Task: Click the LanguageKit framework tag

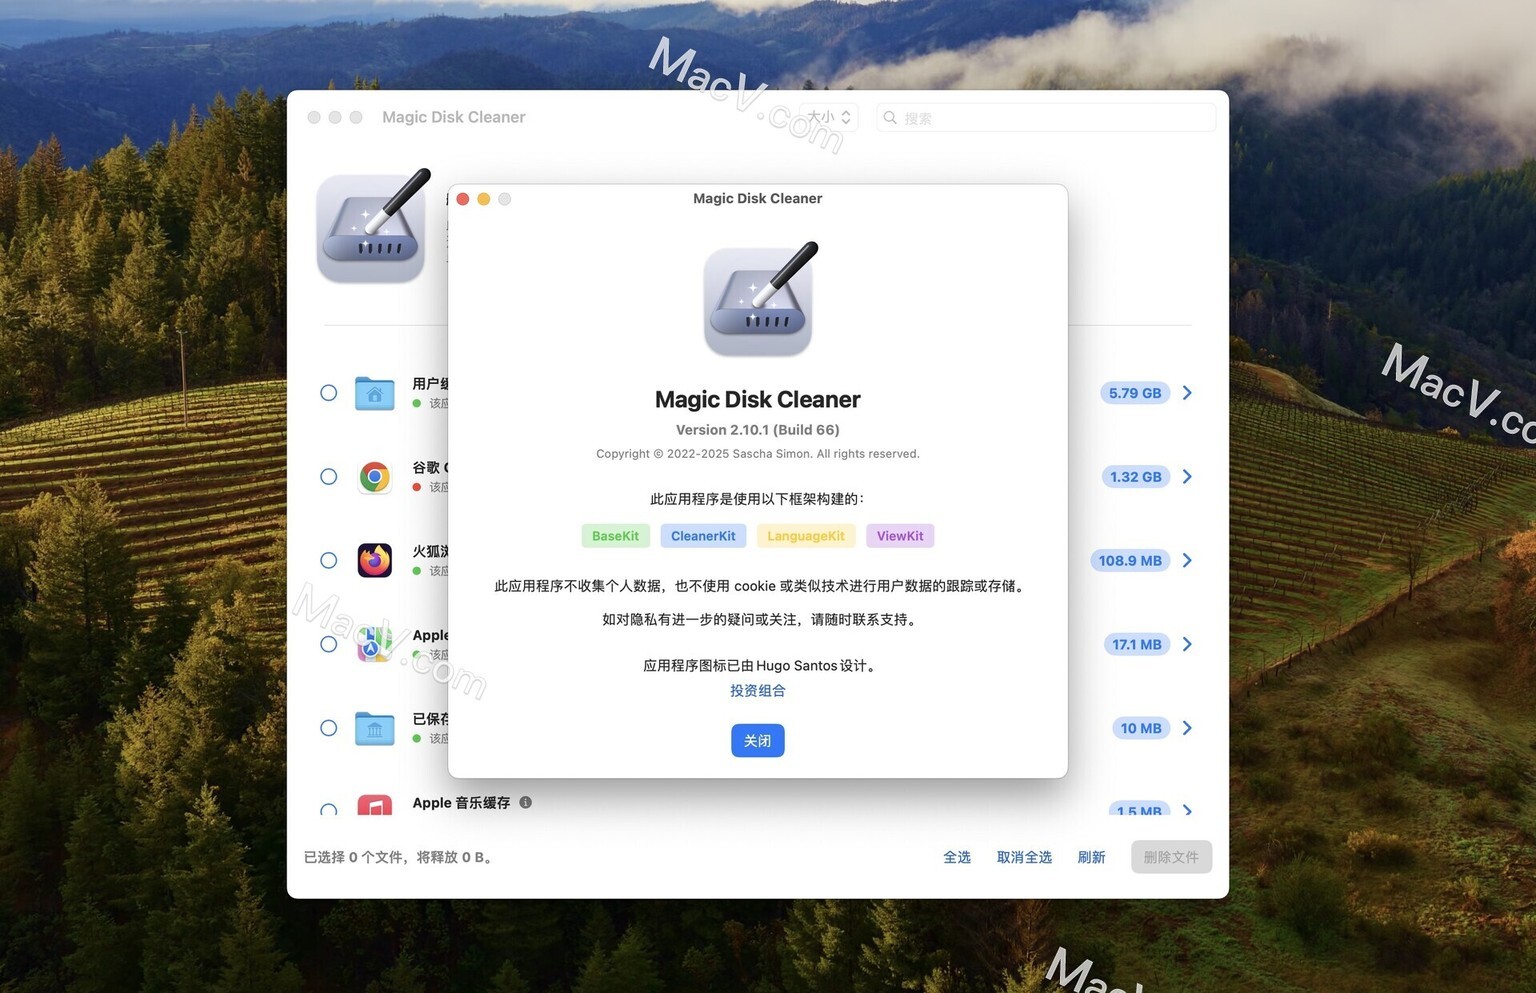Action: click(806, 536)
